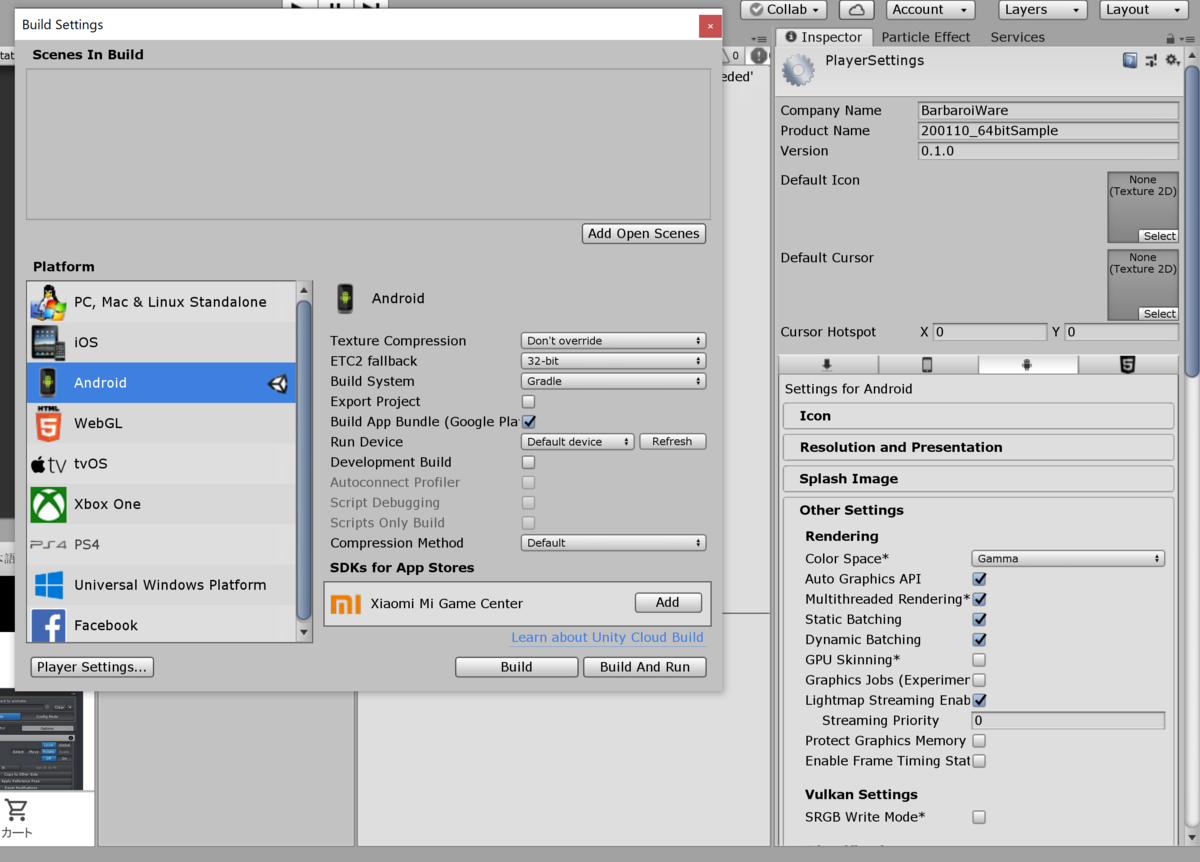This screenshot has height=862, width=1200.
Task: Open the Collab dropdown
Action: pos(784,10)
